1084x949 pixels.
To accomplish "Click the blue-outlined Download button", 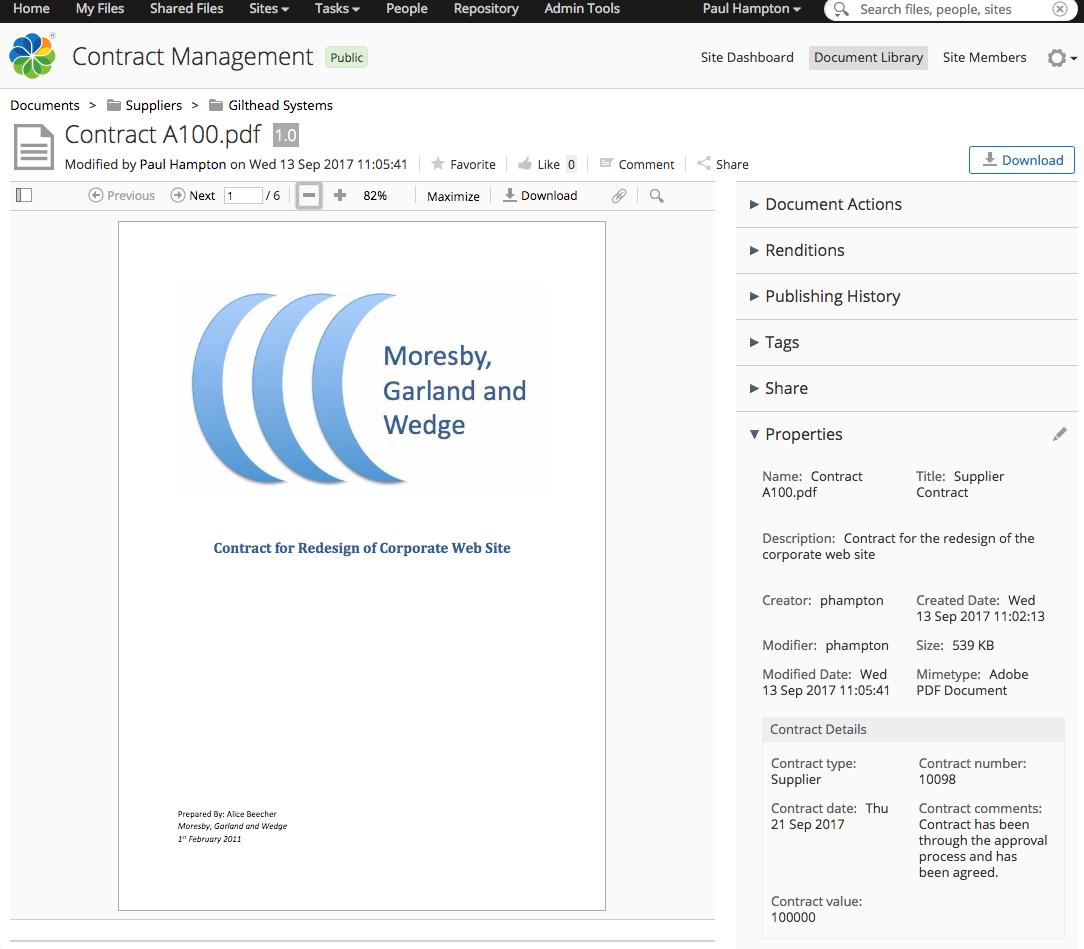I will (x=1021, y=160).
